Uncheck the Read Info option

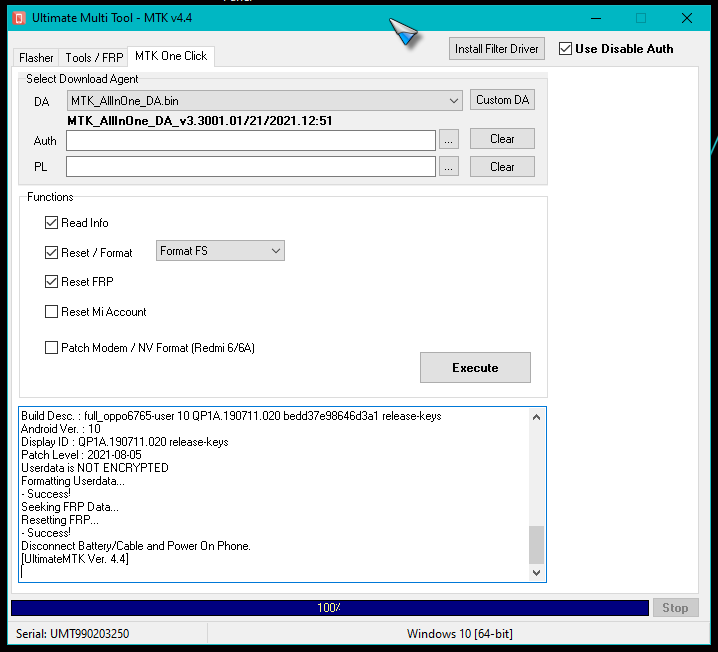52,223
